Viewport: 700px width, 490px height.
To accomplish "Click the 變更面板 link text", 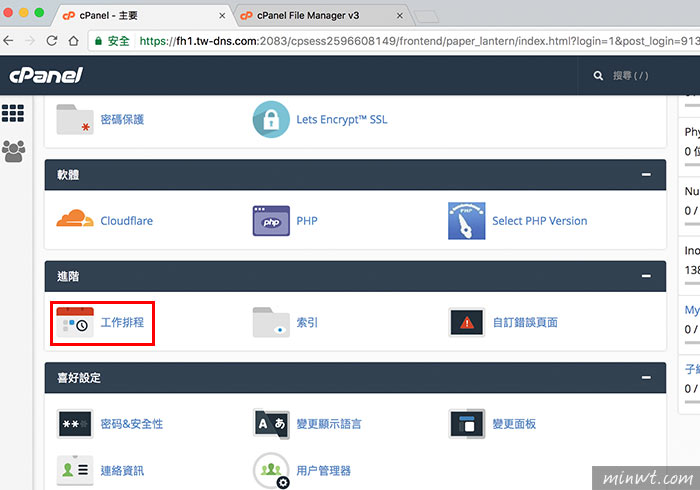I will 514,424.
